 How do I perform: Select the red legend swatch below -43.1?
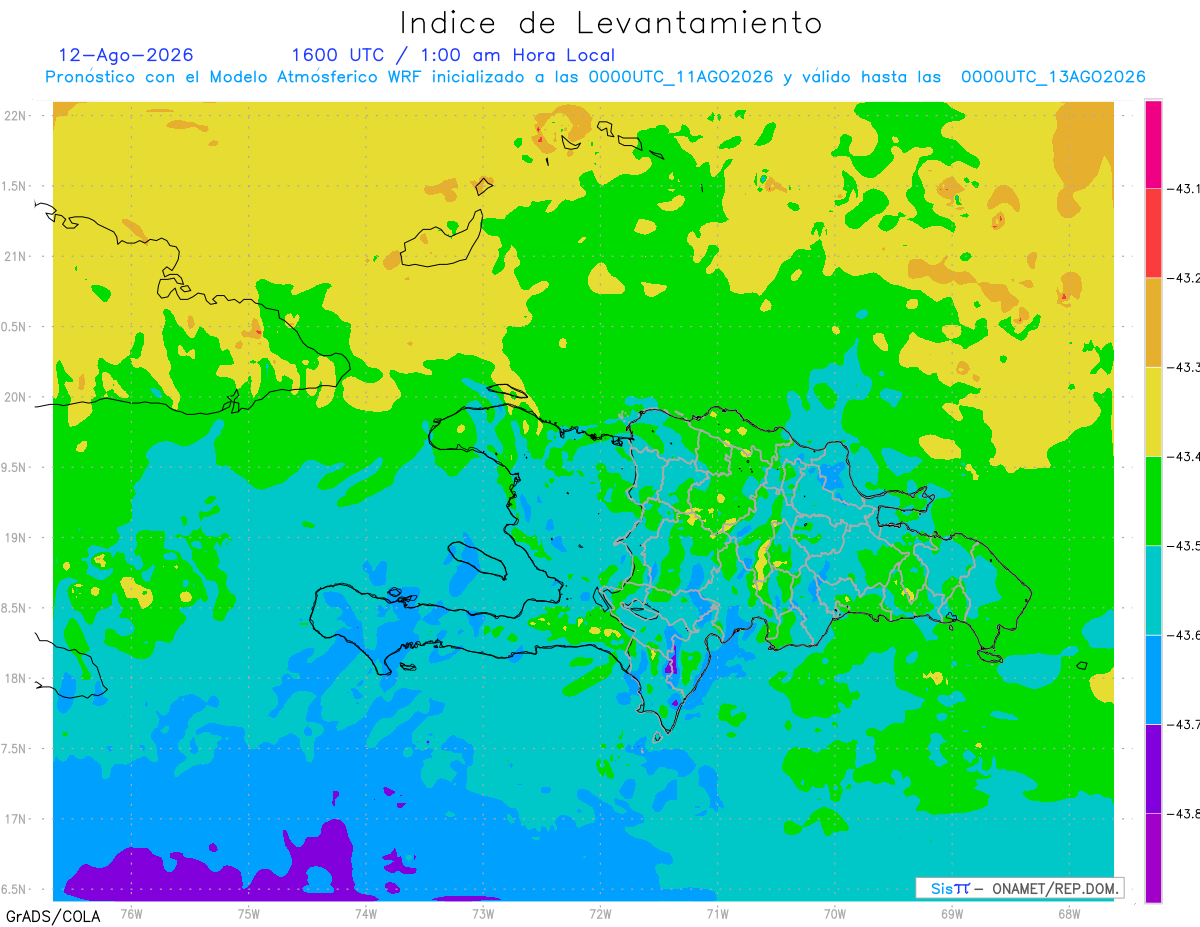(x=1153, y=233)
